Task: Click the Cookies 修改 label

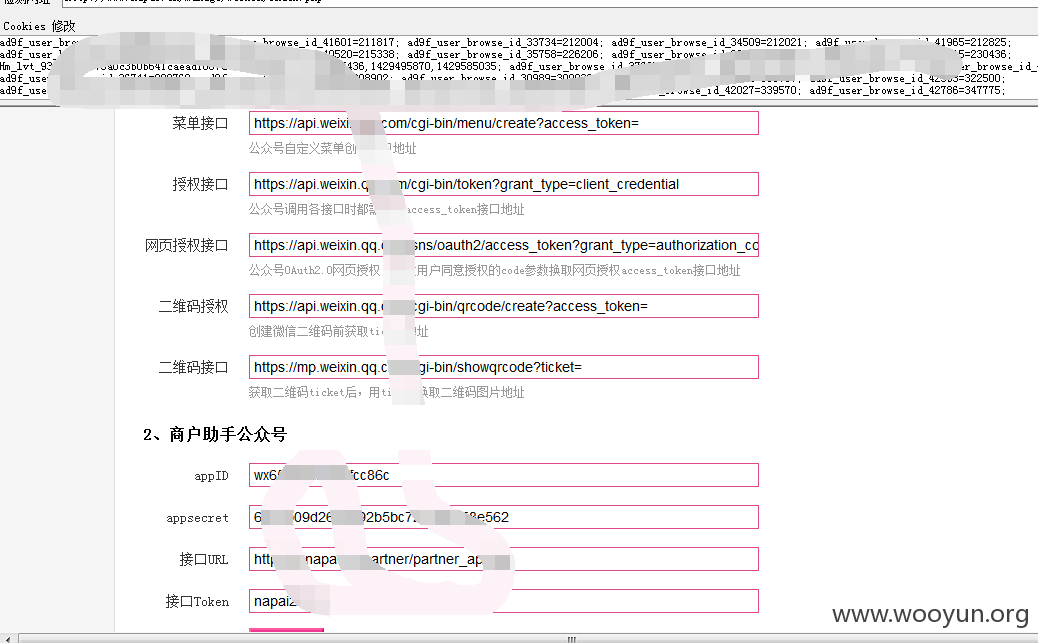Action: pyautogui.click(x=39, y=26)
